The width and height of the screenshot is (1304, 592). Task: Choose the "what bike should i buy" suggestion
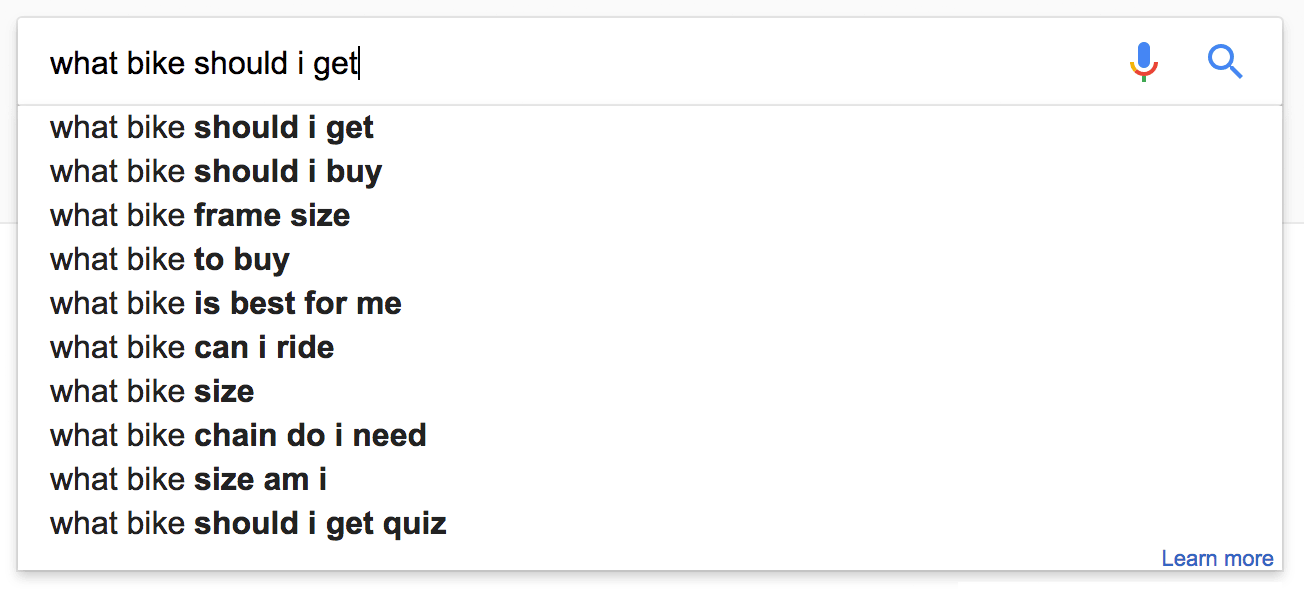coord(216,172)
